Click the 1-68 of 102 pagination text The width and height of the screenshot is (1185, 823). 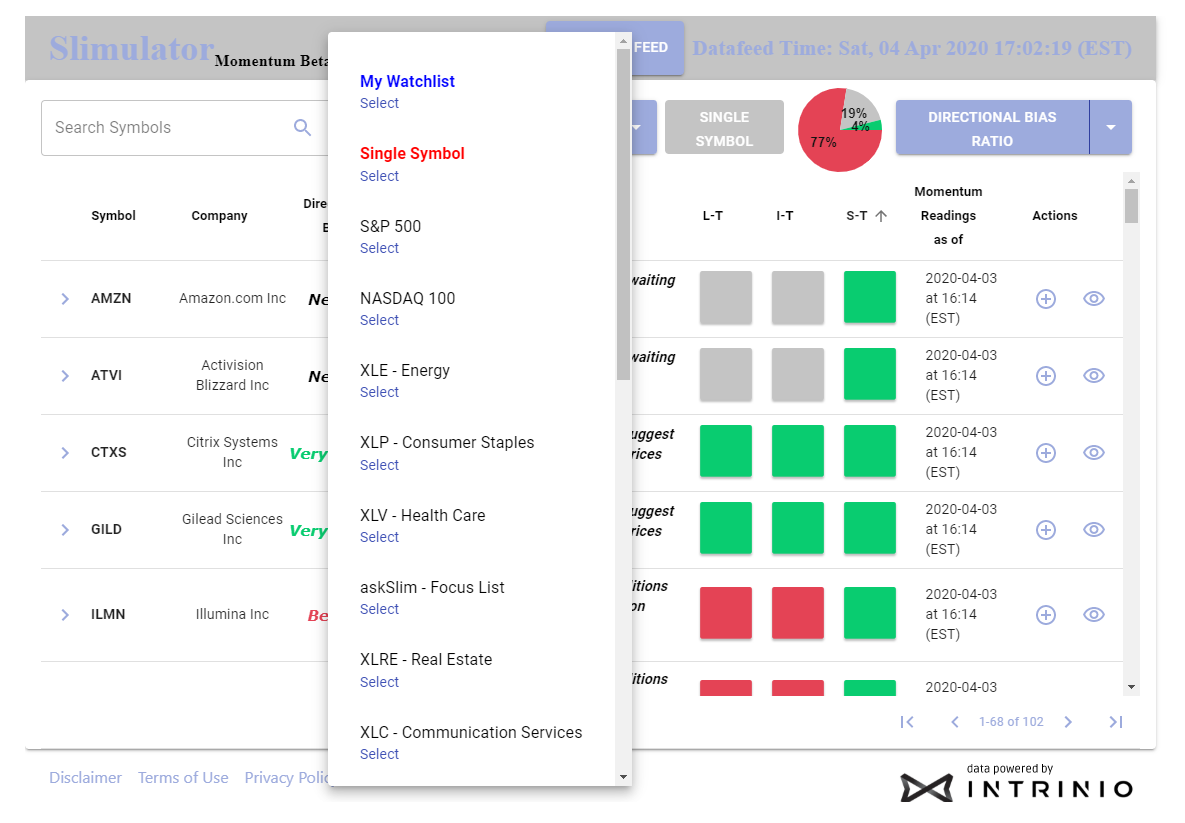pos(1011,722)
